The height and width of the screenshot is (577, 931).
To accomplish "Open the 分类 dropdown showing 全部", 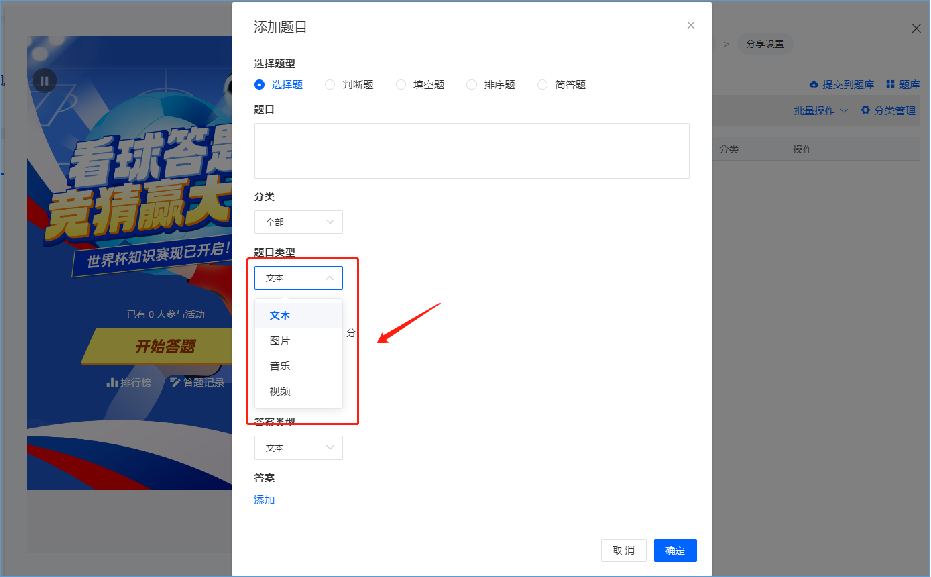I will click(x=298, y=222).
